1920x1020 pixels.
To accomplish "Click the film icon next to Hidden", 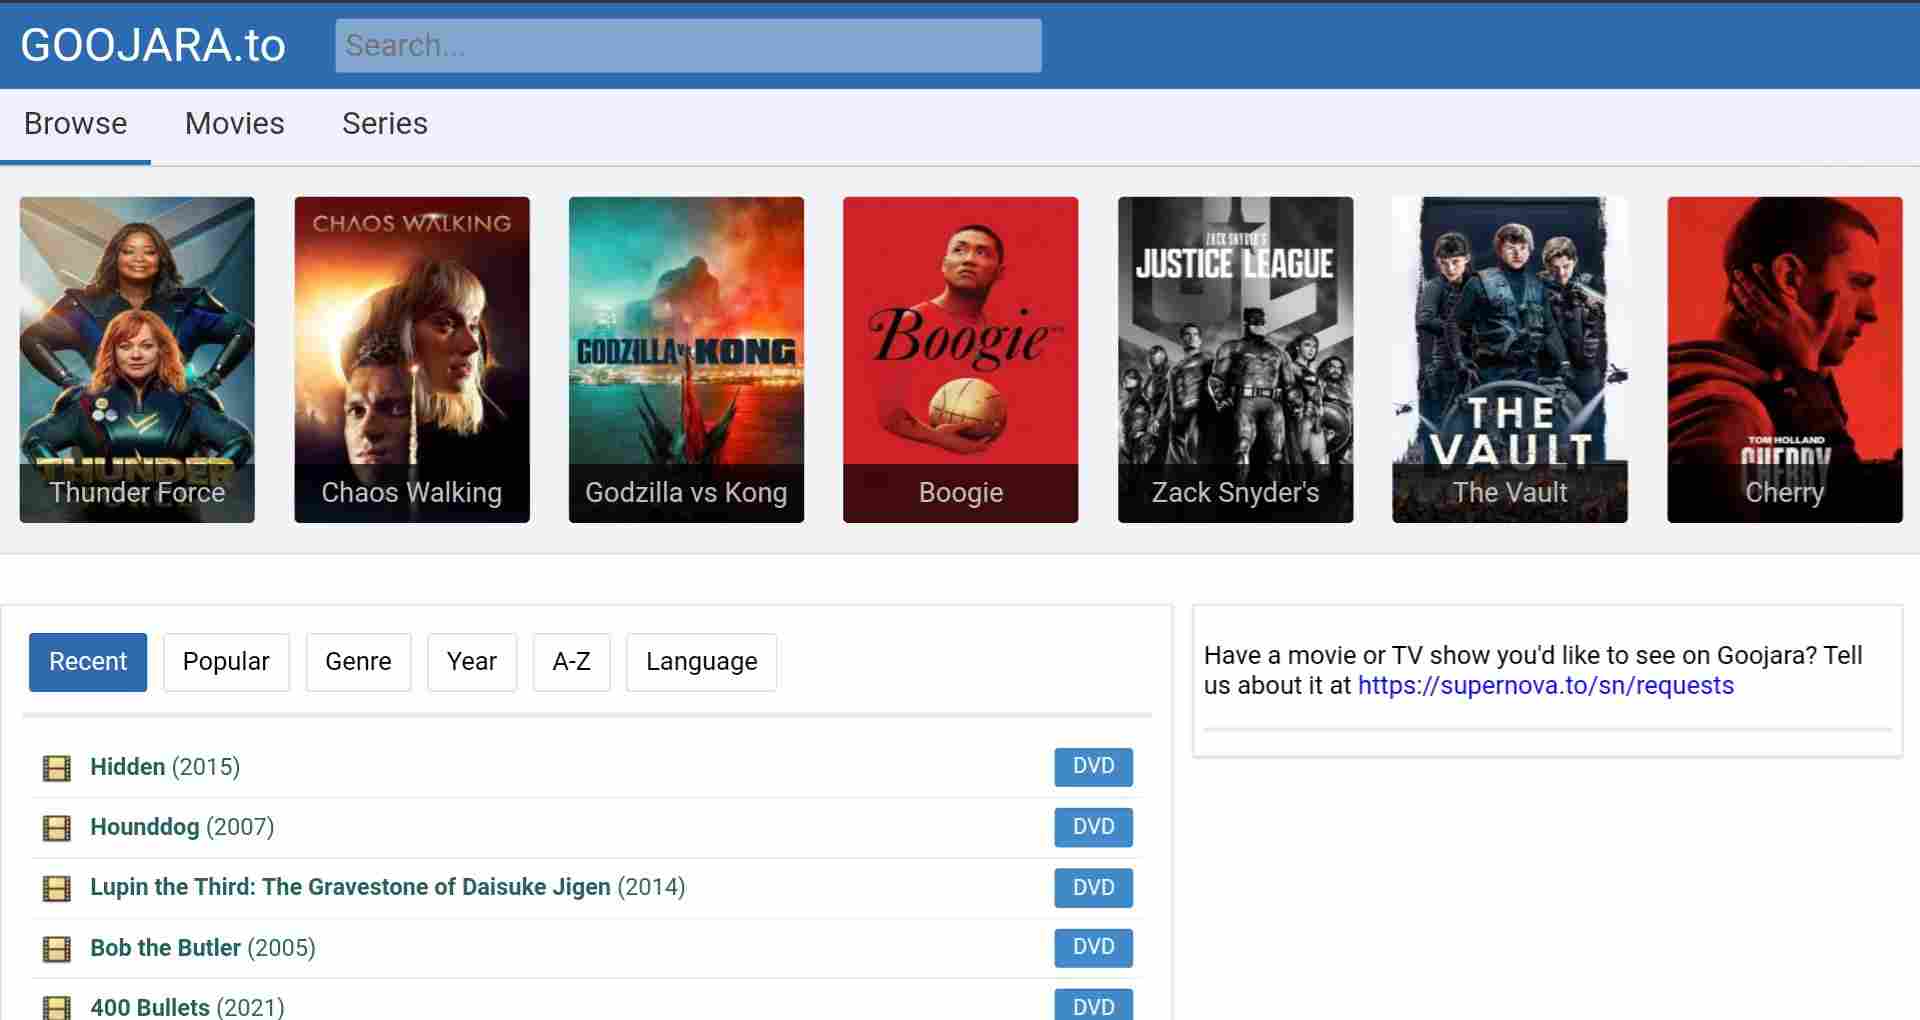I will click(57, 768).
